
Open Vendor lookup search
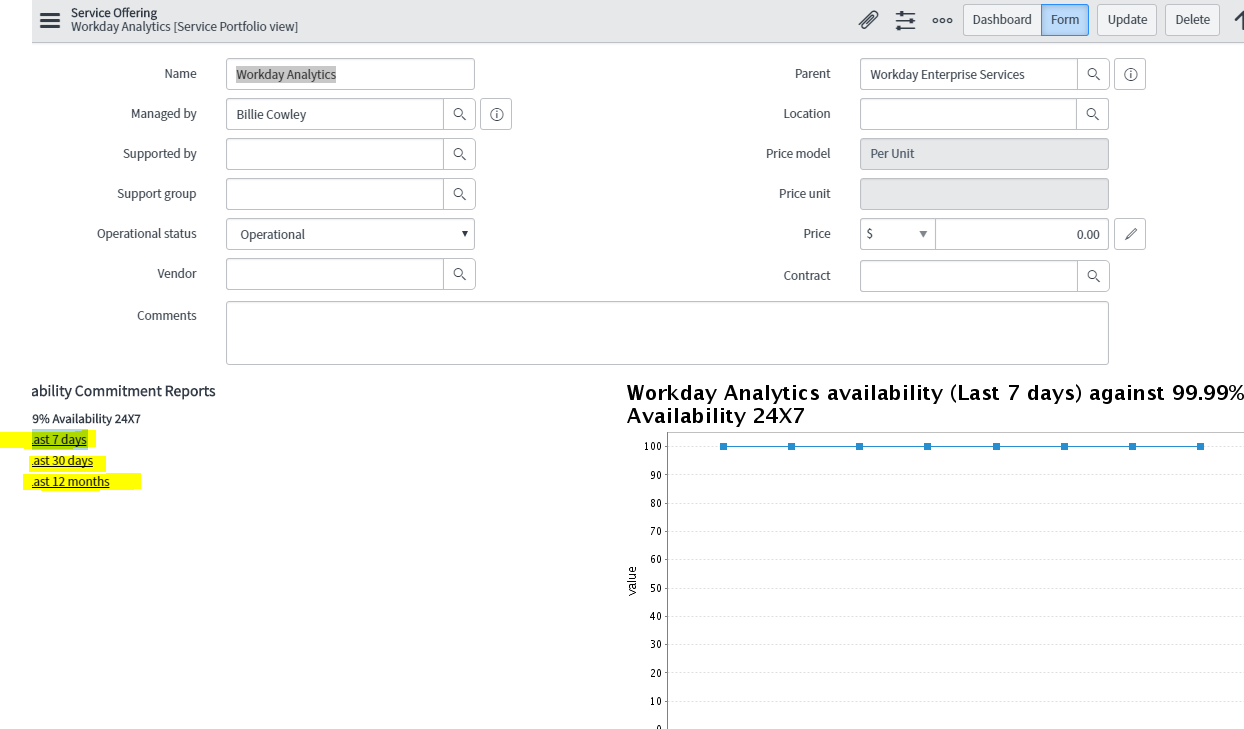coord(460,274)
